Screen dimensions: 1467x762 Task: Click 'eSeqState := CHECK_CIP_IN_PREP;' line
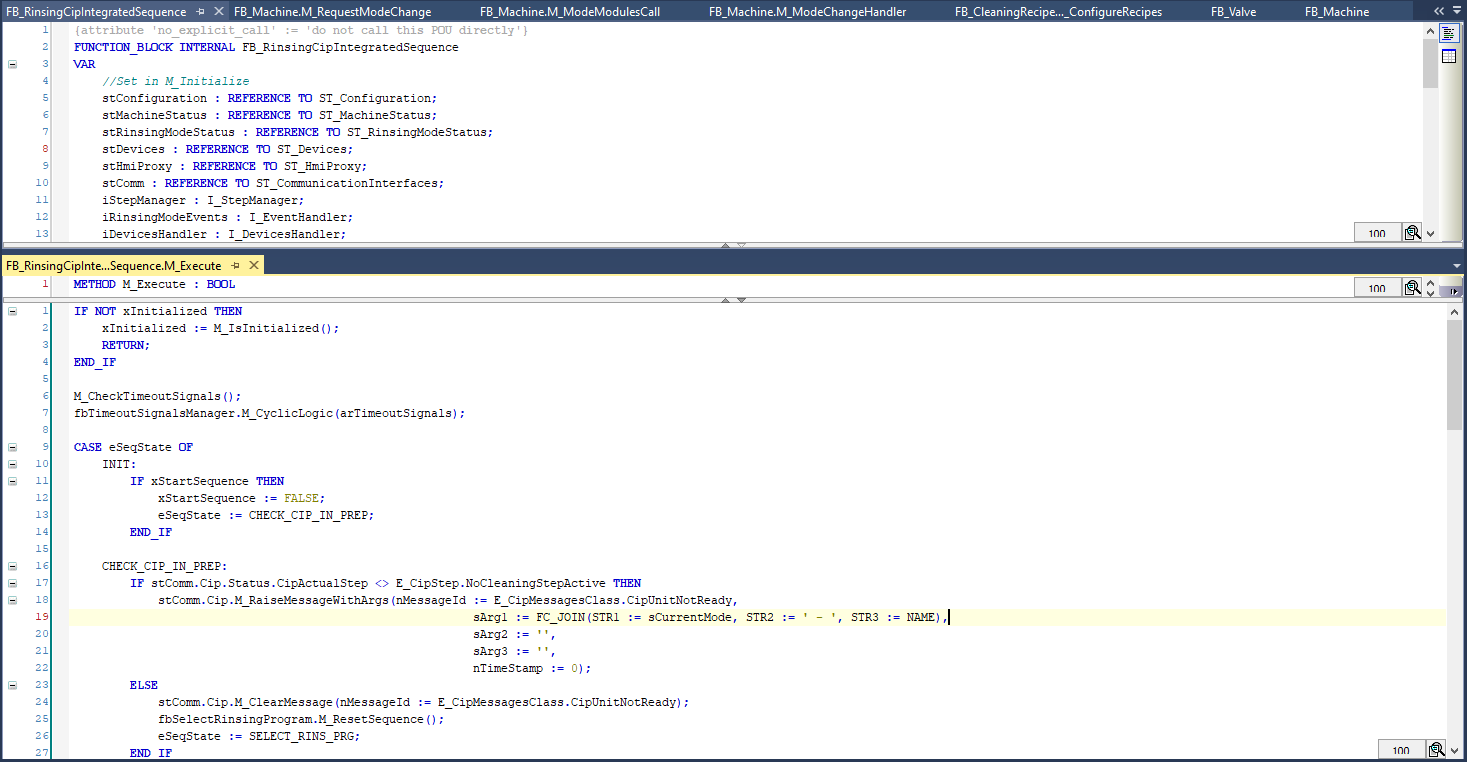tap(266, 515)
